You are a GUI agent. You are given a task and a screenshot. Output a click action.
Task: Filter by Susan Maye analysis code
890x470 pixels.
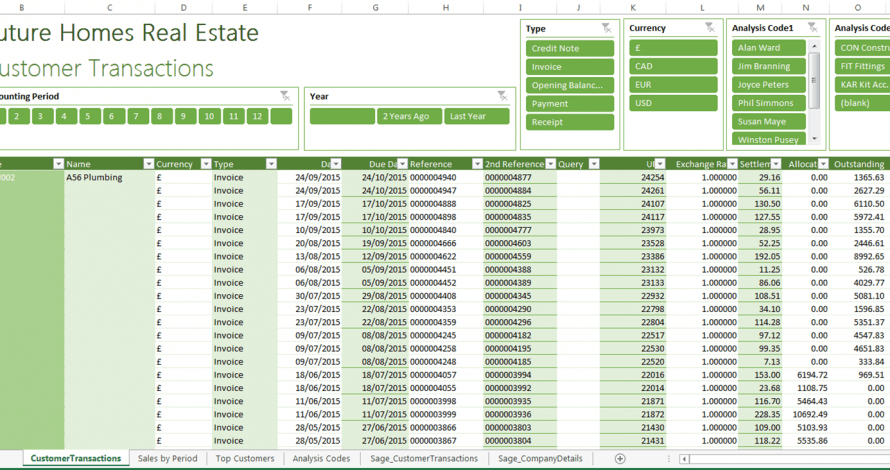pyautogui.click(x=769, y=121)
